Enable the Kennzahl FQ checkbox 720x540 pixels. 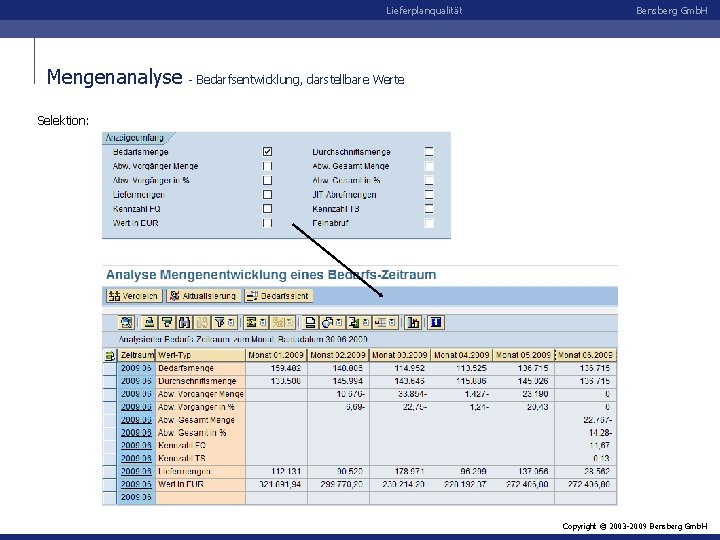[267, 208]
